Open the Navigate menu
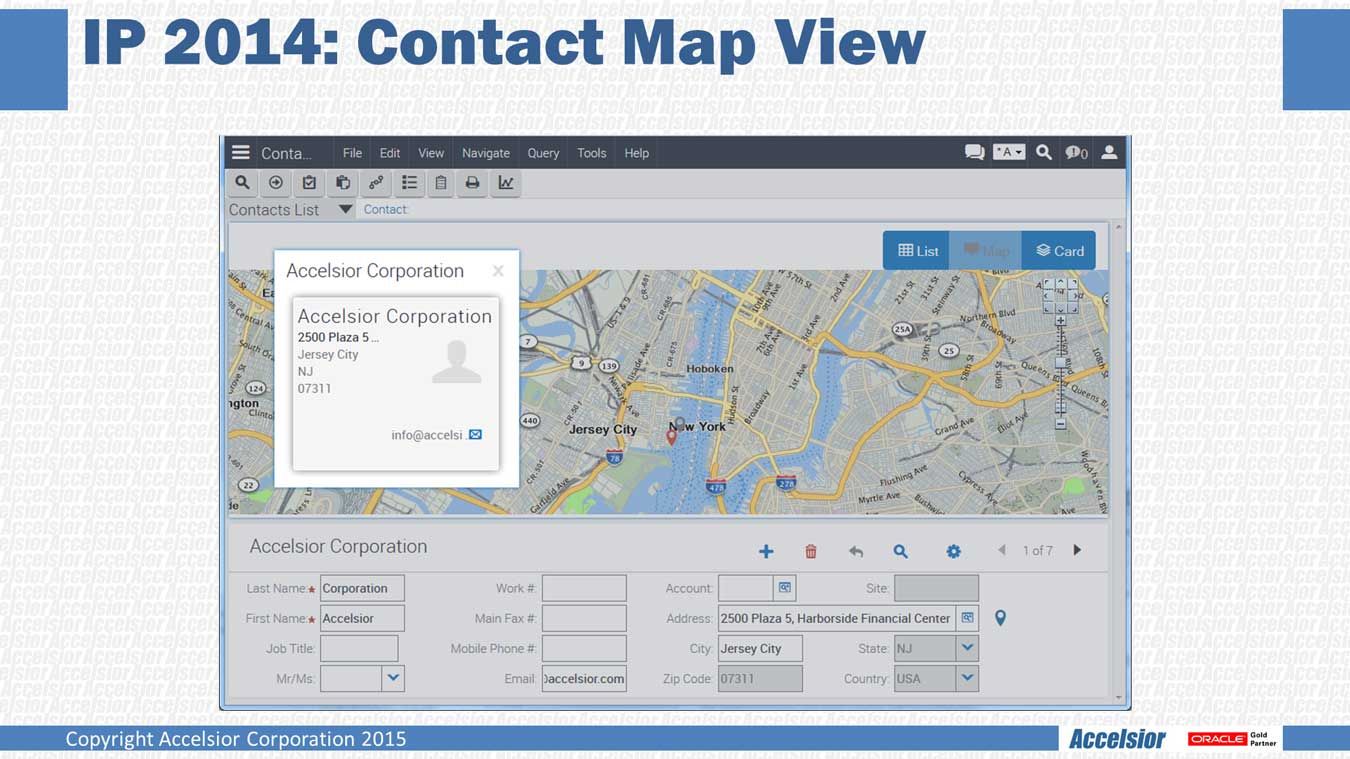 [x=486, y=153]
